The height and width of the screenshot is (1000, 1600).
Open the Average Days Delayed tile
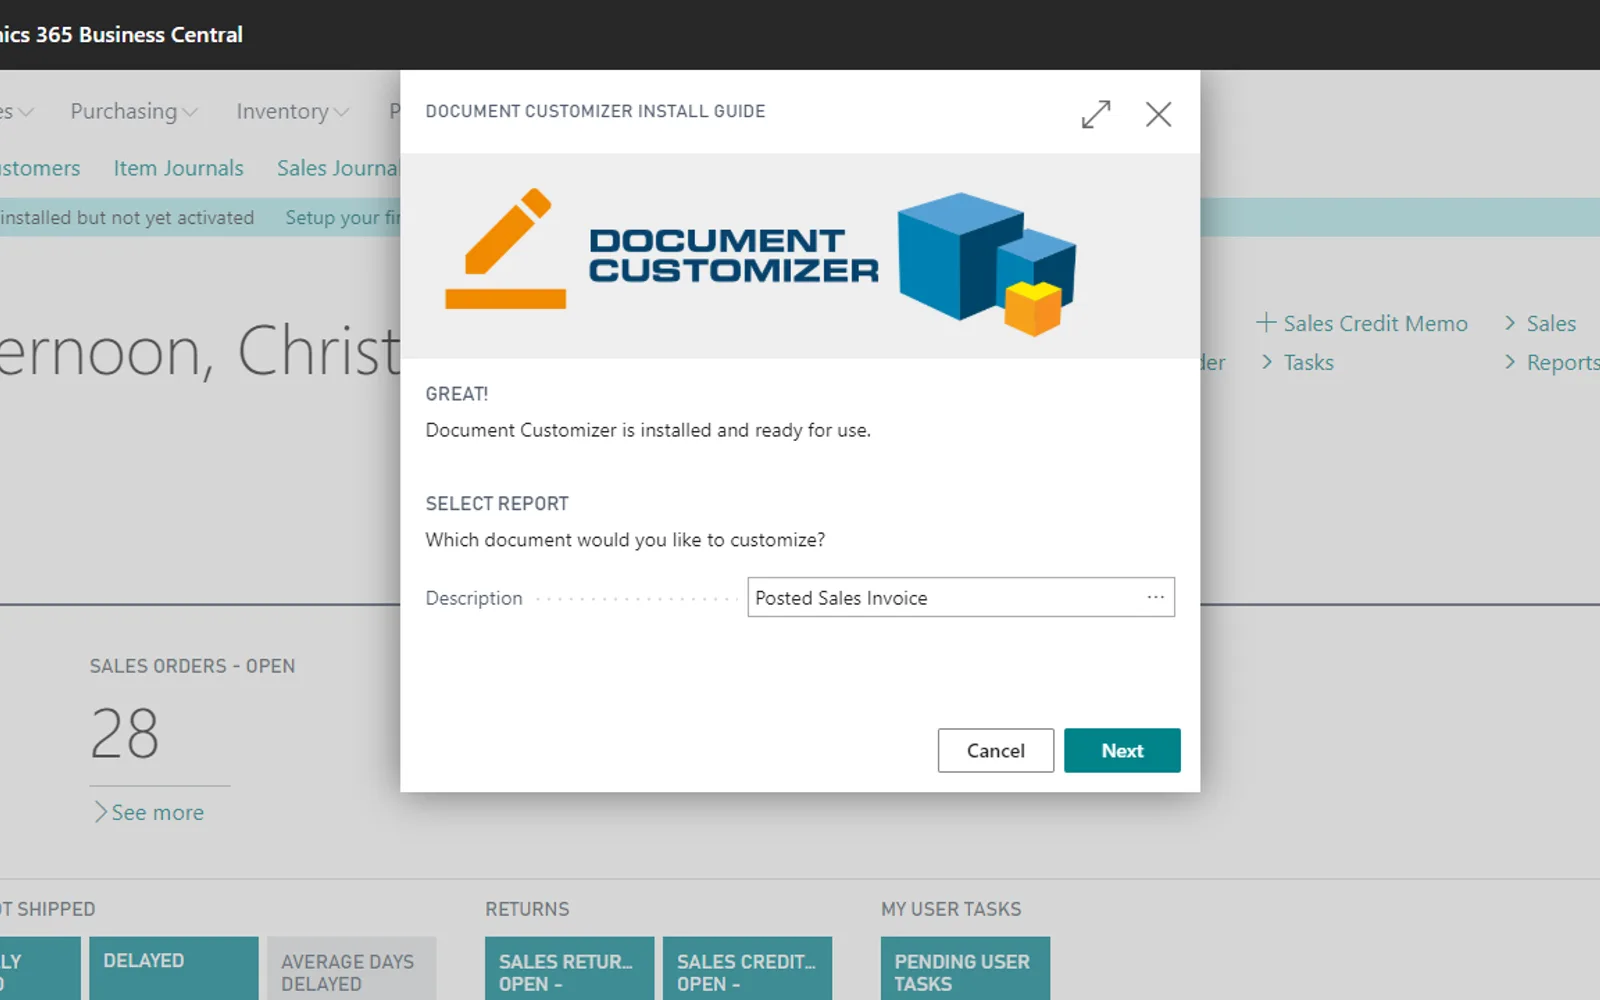[x=352, y=968]
